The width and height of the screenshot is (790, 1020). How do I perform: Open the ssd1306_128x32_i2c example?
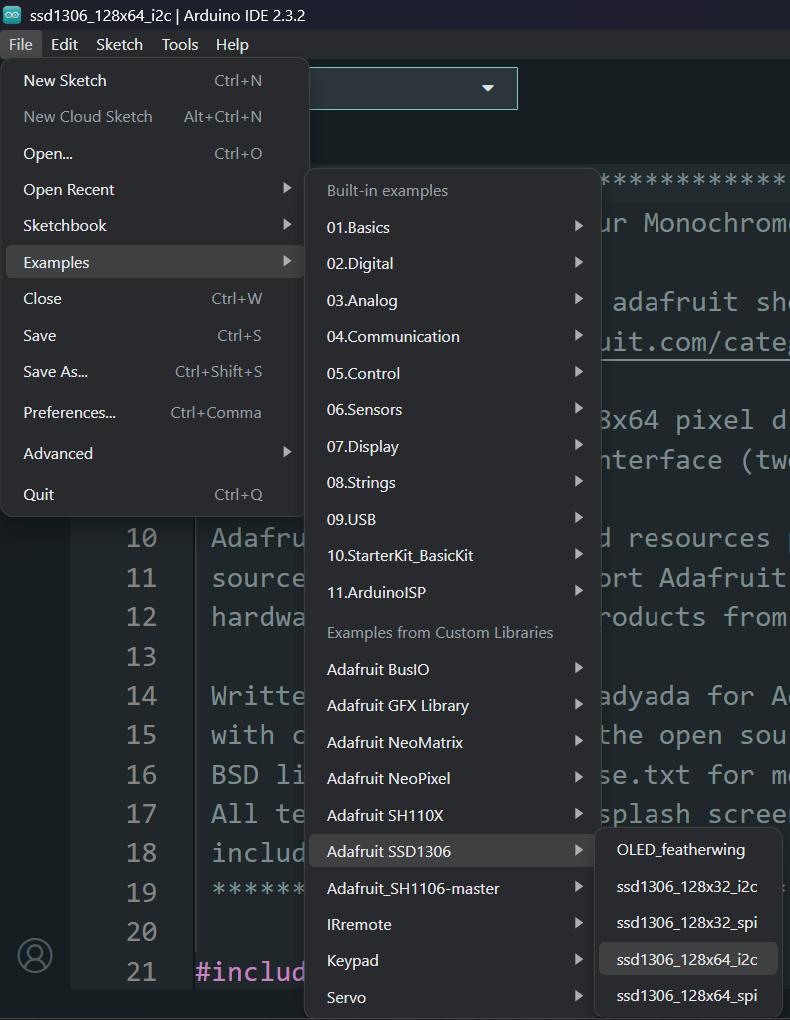click(688, 886)
